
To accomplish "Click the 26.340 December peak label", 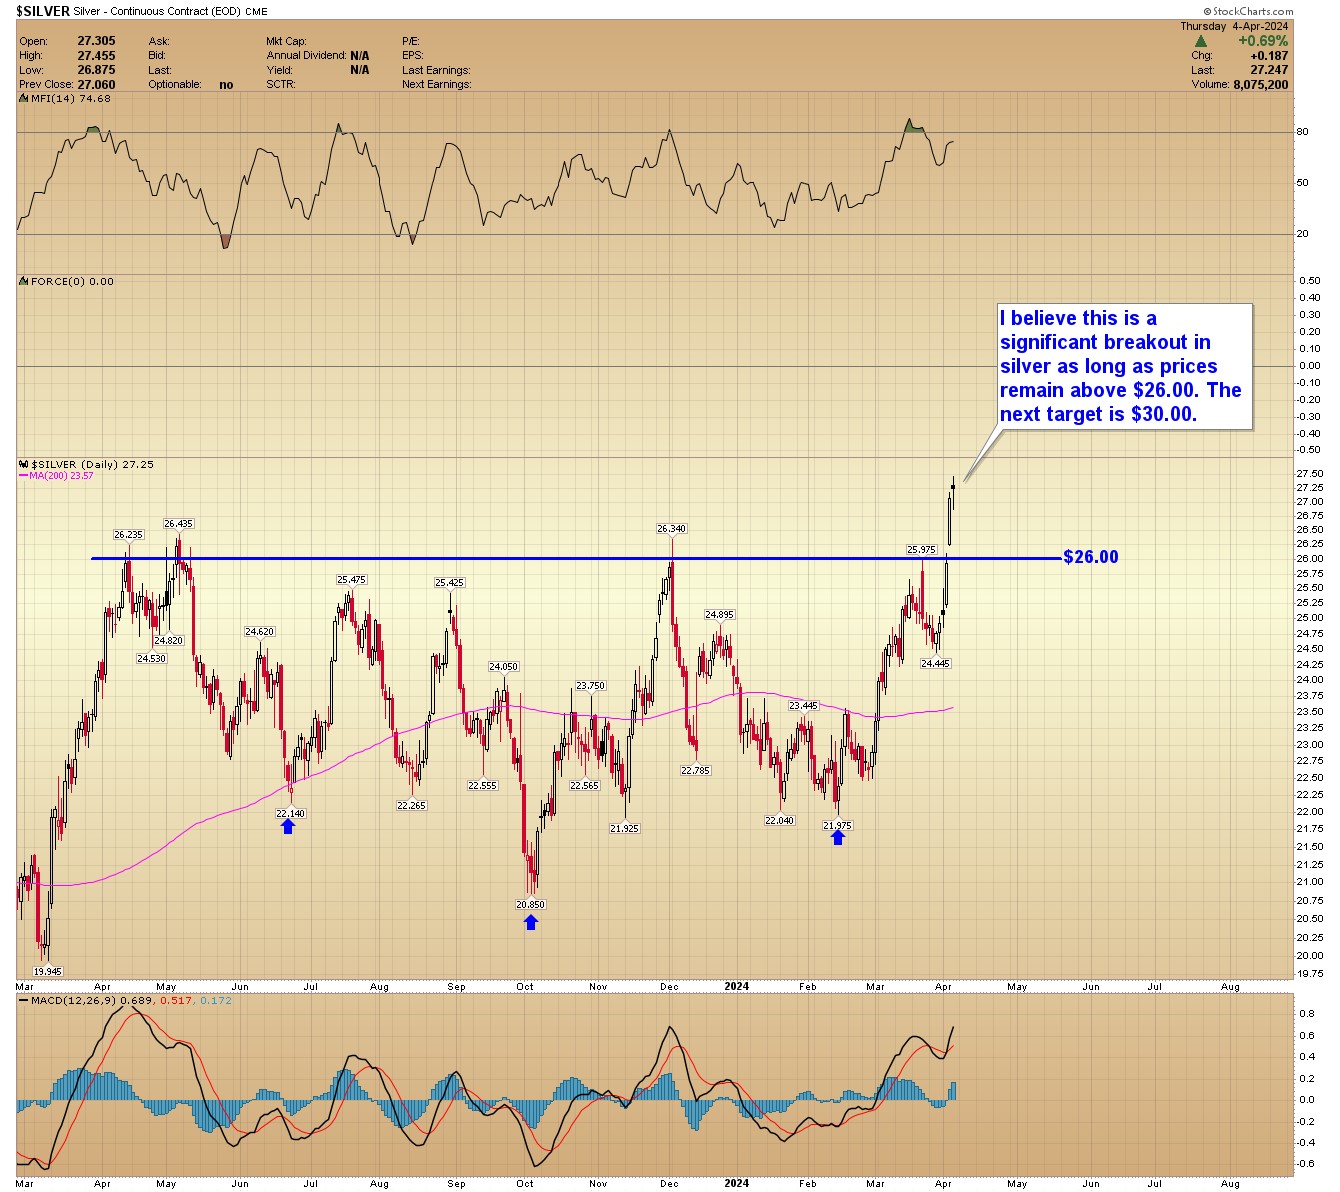I will [x=671, y=528].
